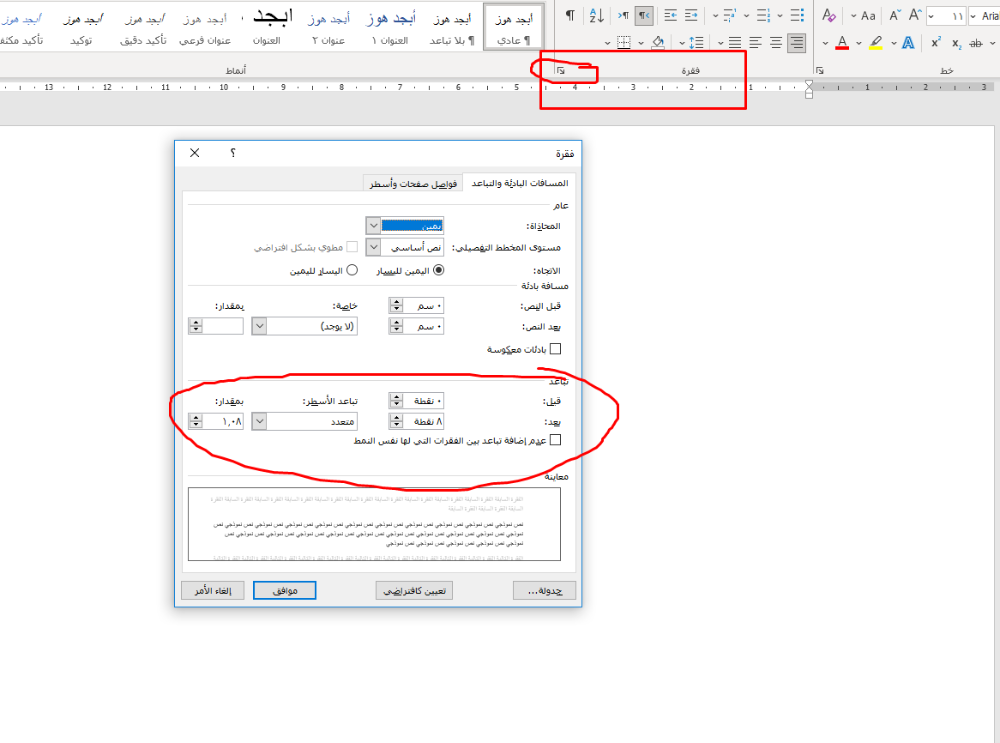Screen dimensions: 1000x743
Task: Toggle align right in the ribbon
Action: pyautogui.click(x=796, y=43)
